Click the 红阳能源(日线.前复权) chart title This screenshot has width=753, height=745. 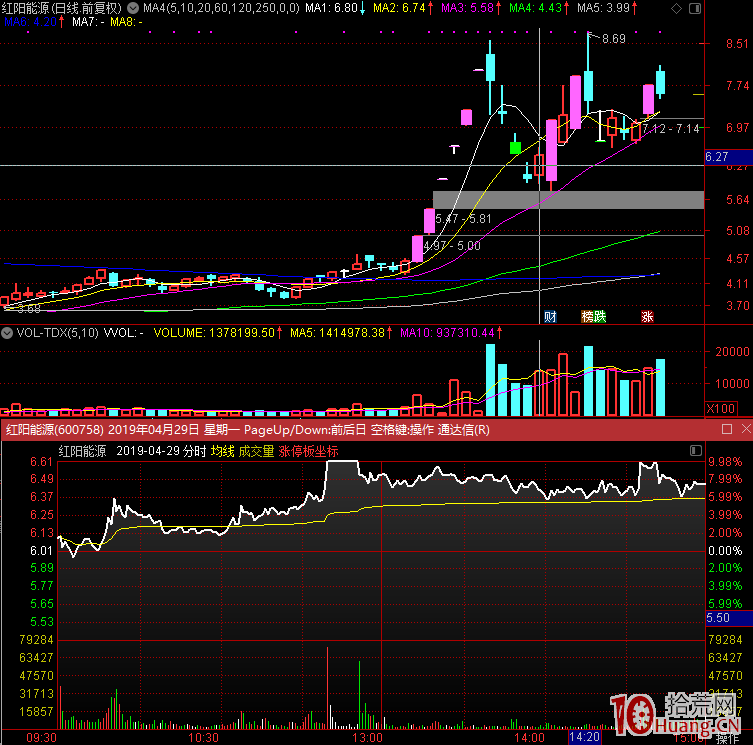[61, 8]
